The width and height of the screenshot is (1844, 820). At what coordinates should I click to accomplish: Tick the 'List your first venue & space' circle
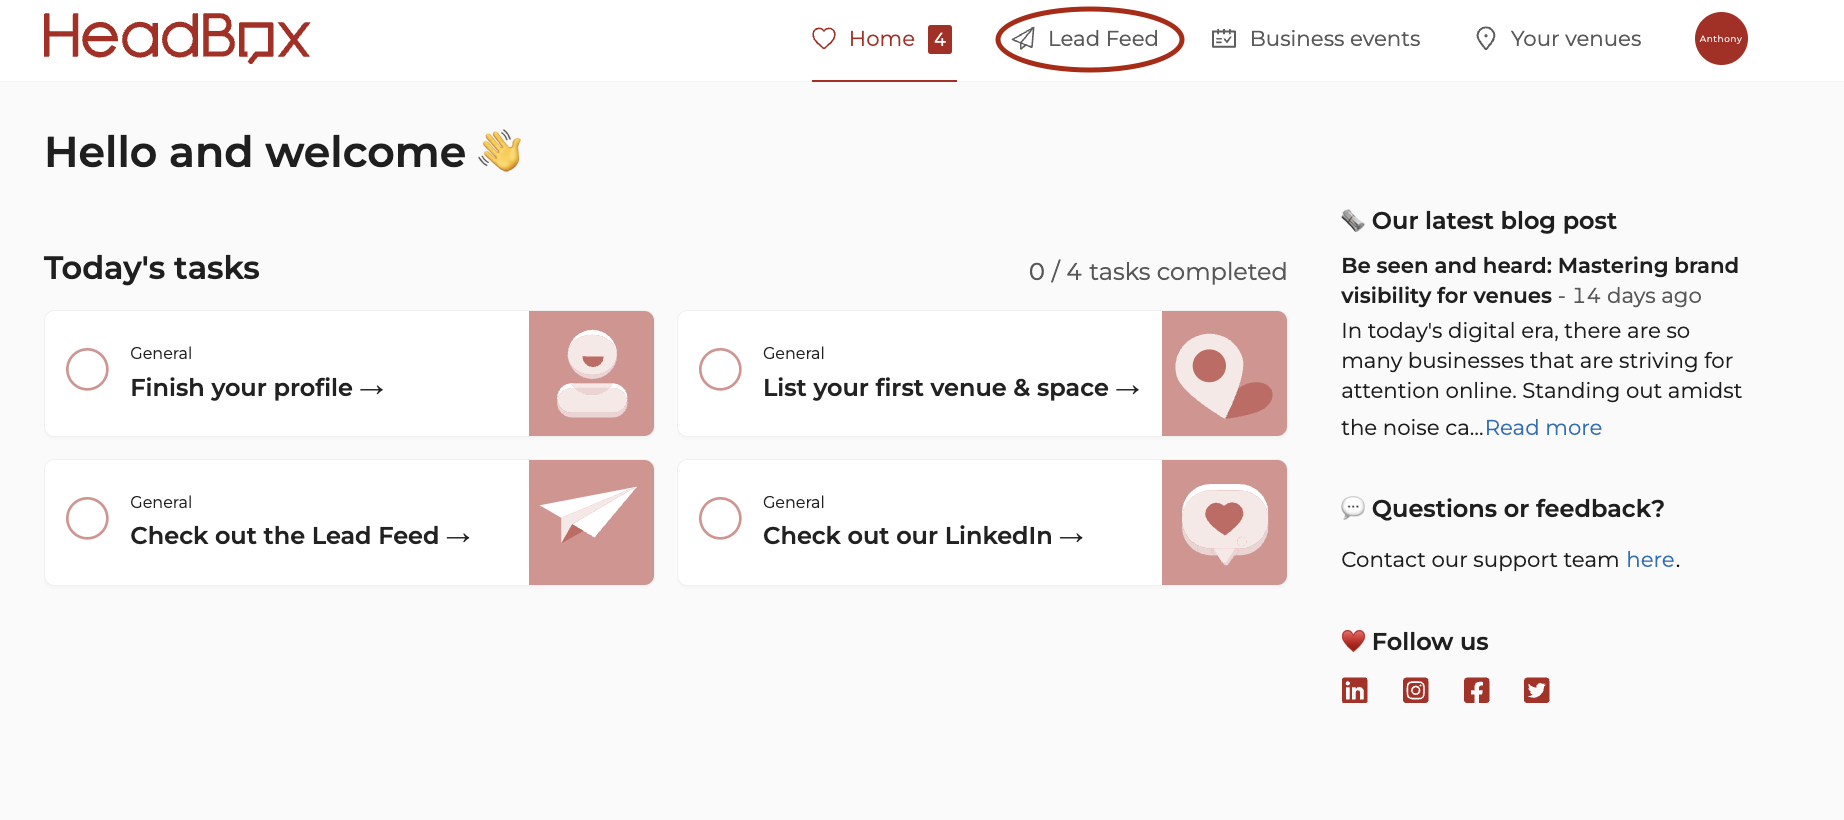[x=720, y=369]
